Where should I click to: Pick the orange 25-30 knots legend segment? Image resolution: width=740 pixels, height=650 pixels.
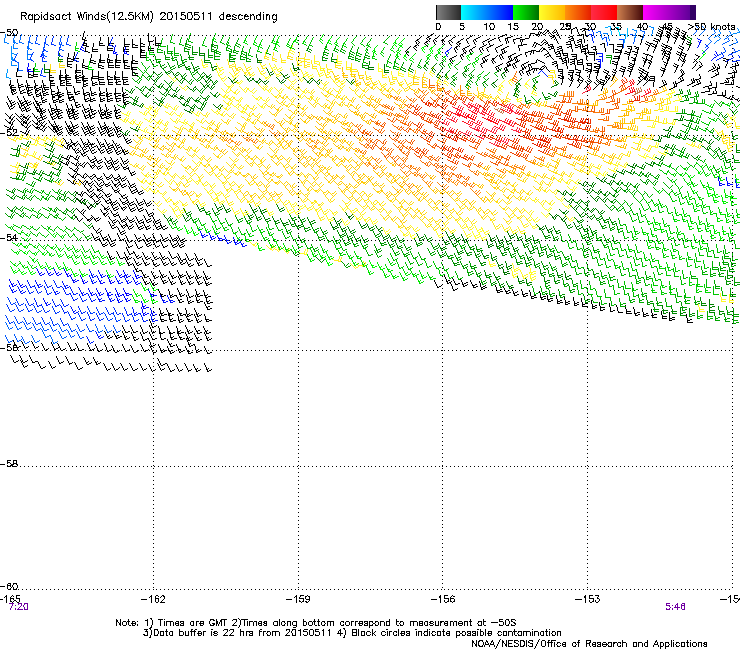pos(578,12)
